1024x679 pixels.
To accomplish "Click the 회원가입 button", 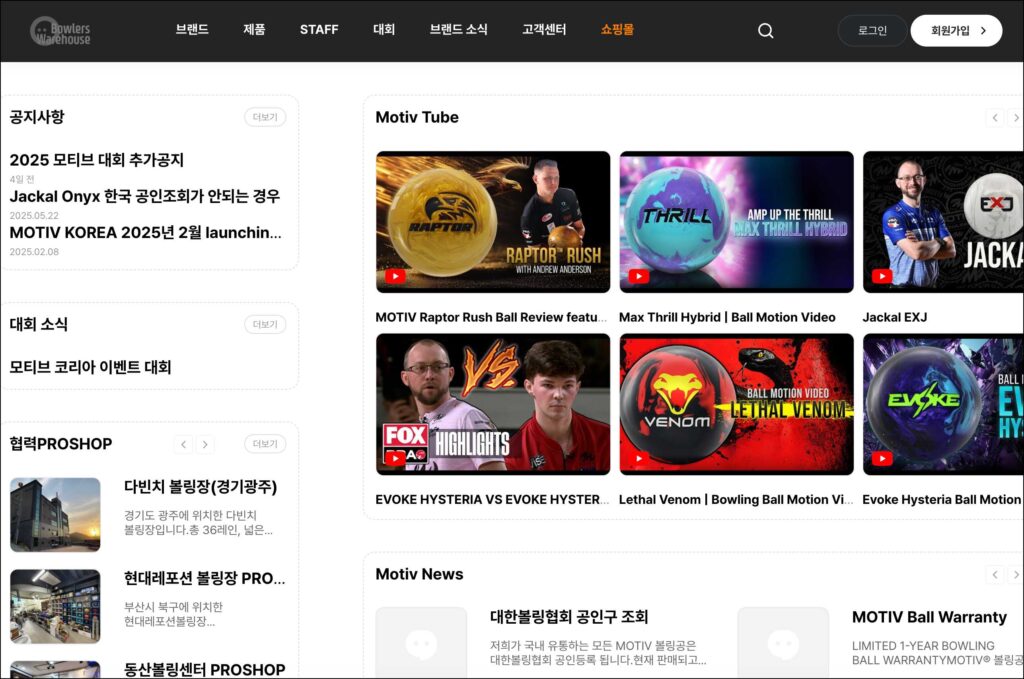I will (956, 31).
